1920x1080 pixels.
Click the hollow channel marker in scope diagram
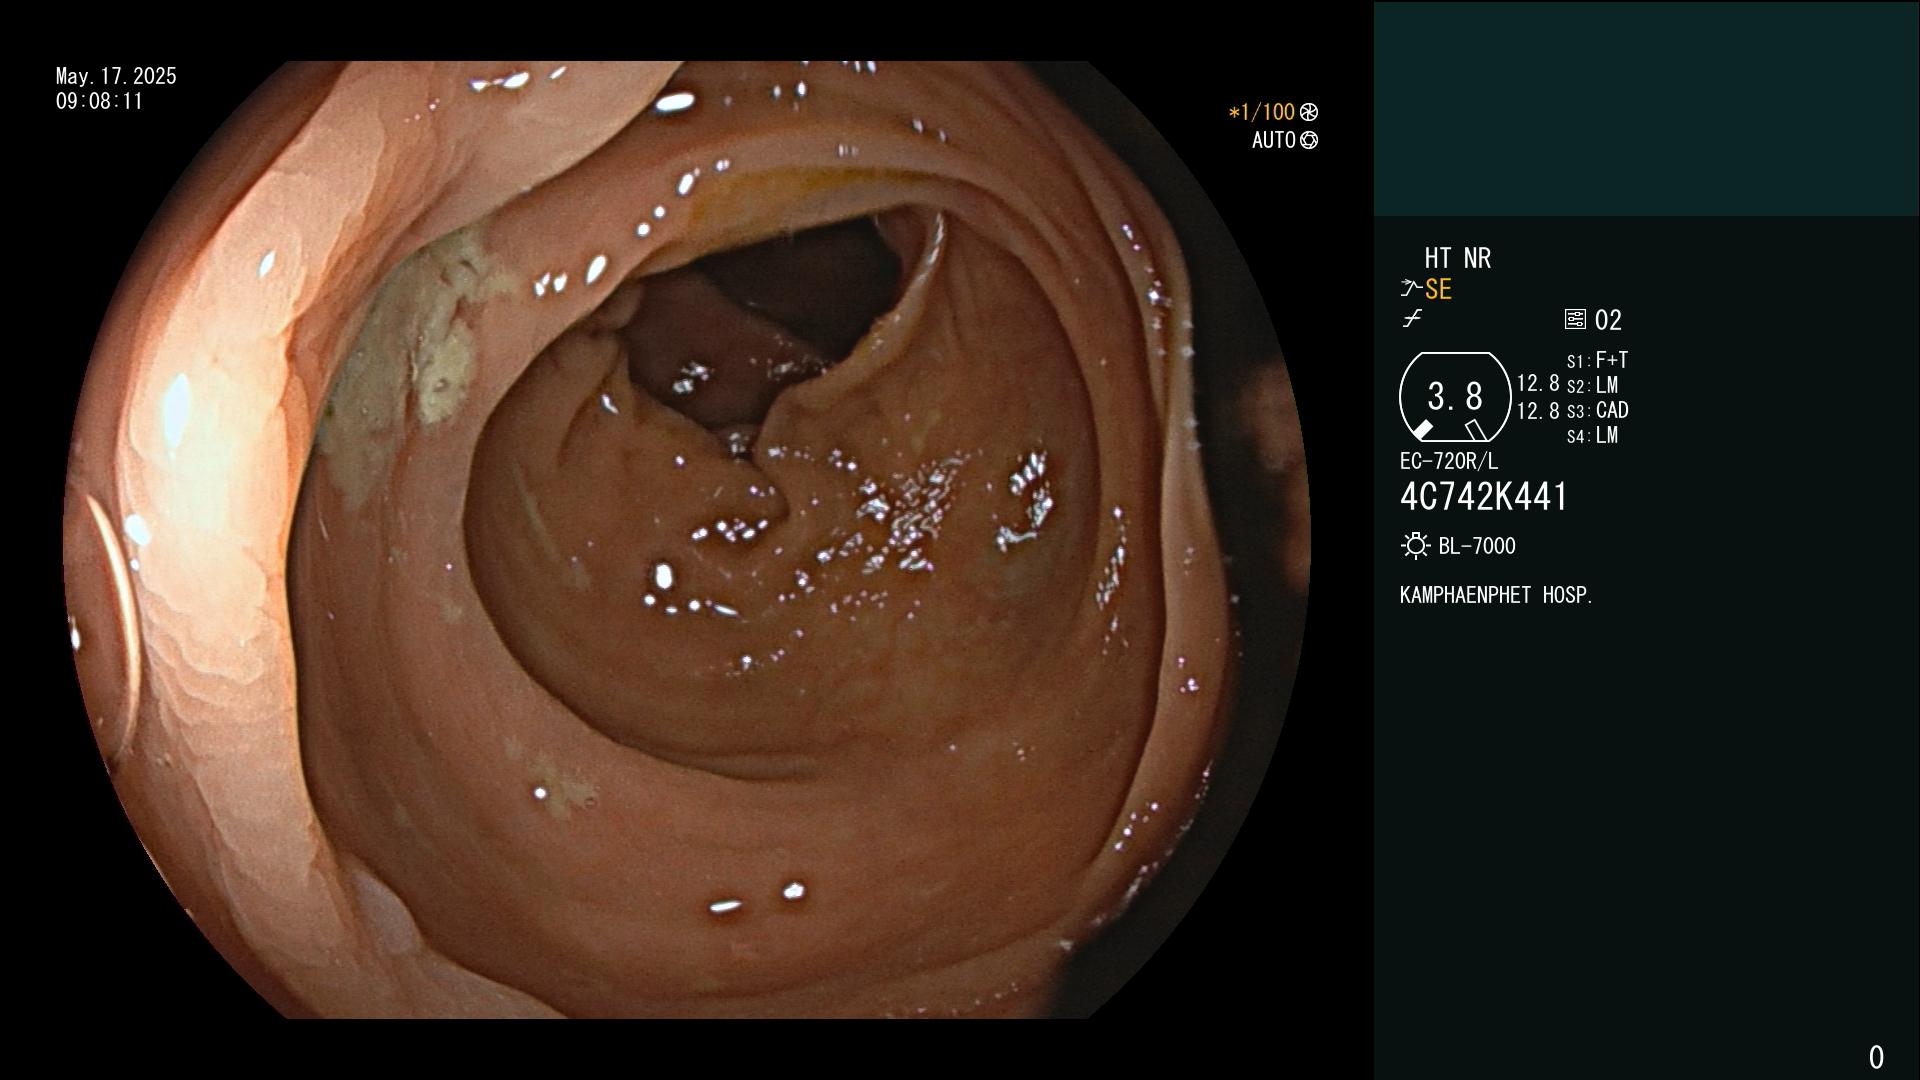[x=1475, y=430]
